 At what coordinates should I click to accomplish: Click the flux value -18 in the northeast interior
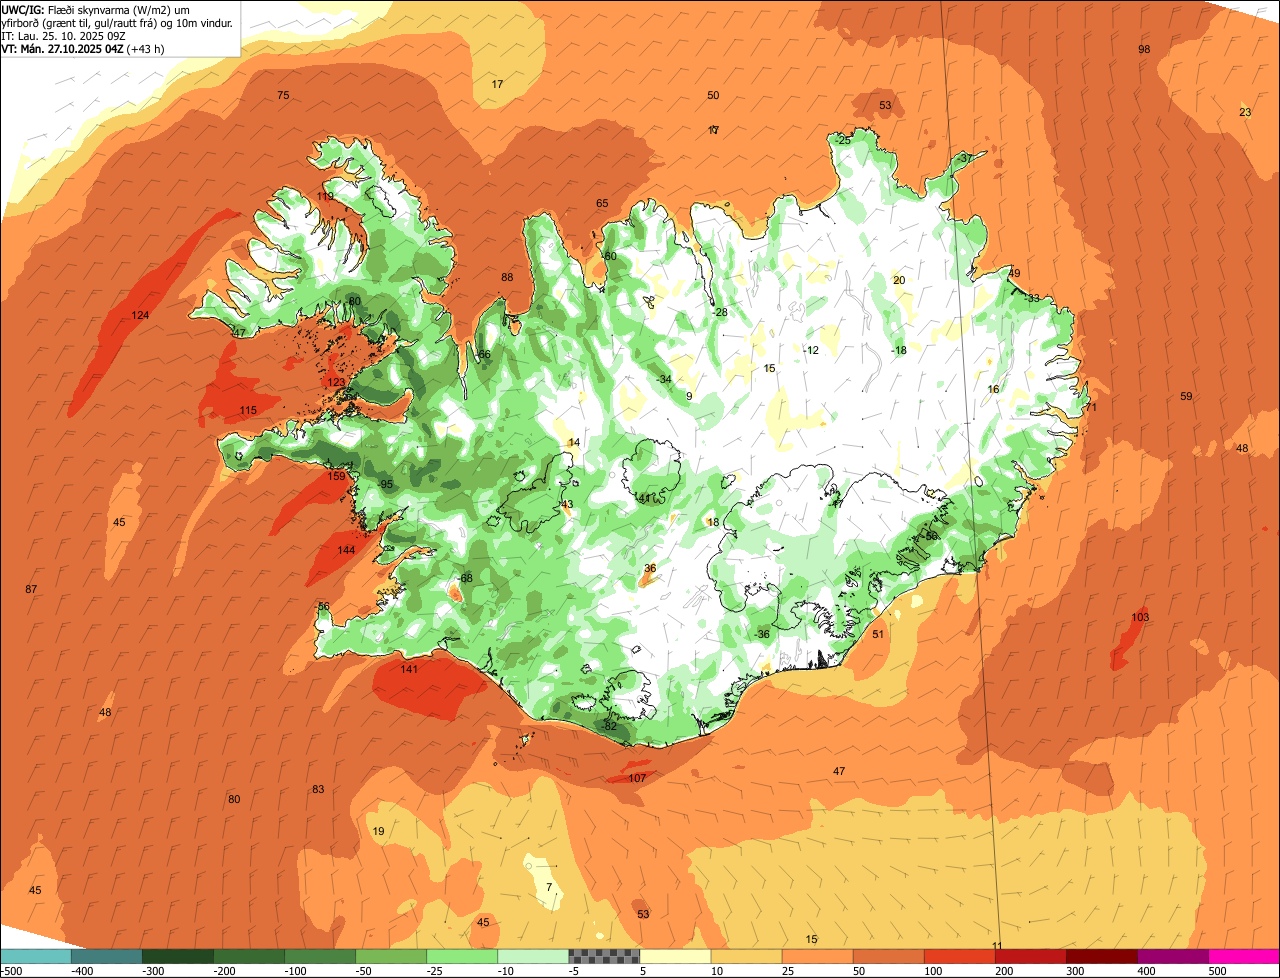pos(899,350)
